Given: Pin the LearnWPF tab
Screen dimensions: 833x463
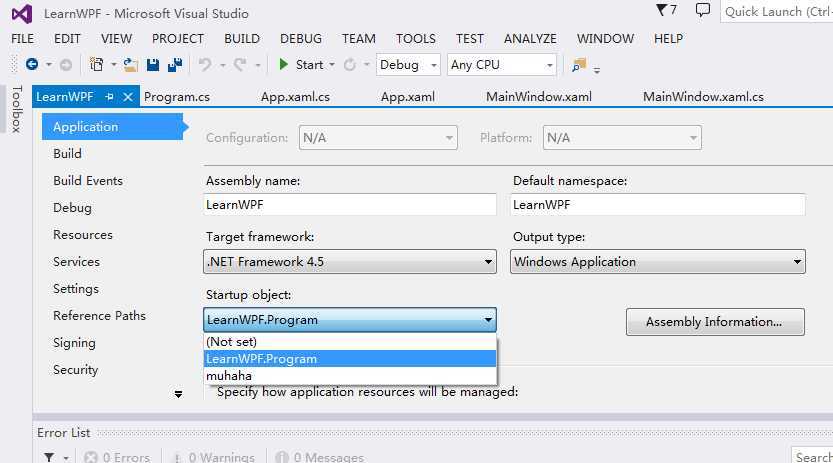Looking at the screenshot, I should point(110,97).
